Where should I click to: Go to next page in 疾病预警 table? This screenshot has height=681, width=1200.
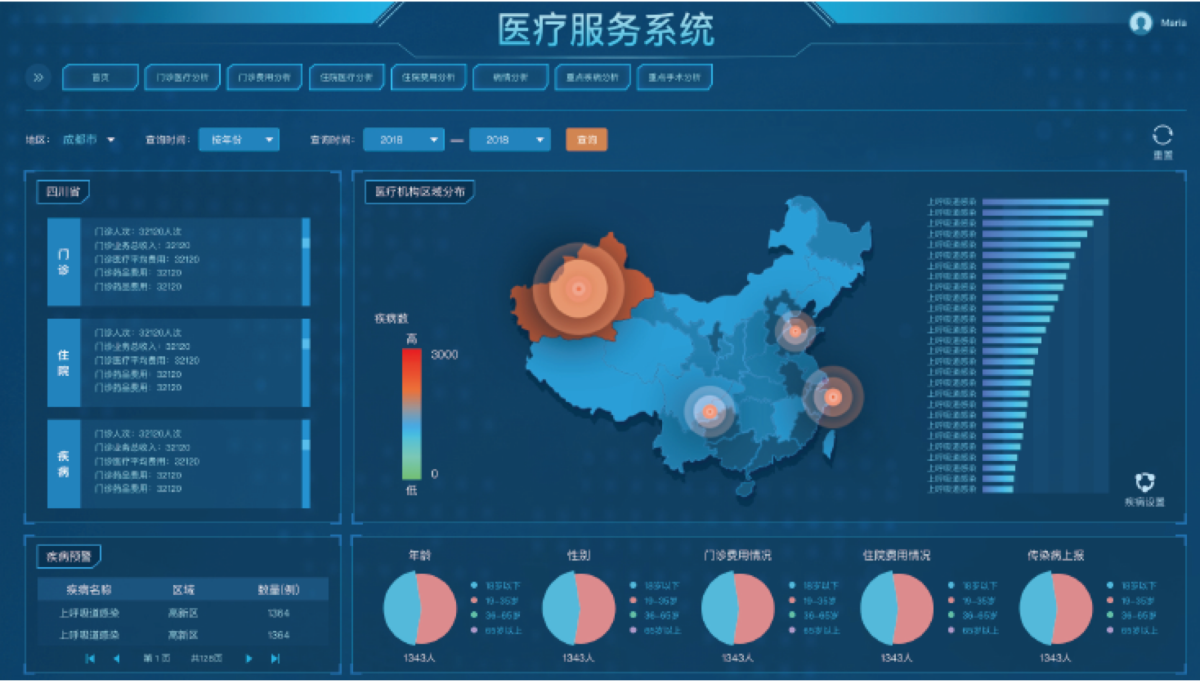(x=249, y=658)
